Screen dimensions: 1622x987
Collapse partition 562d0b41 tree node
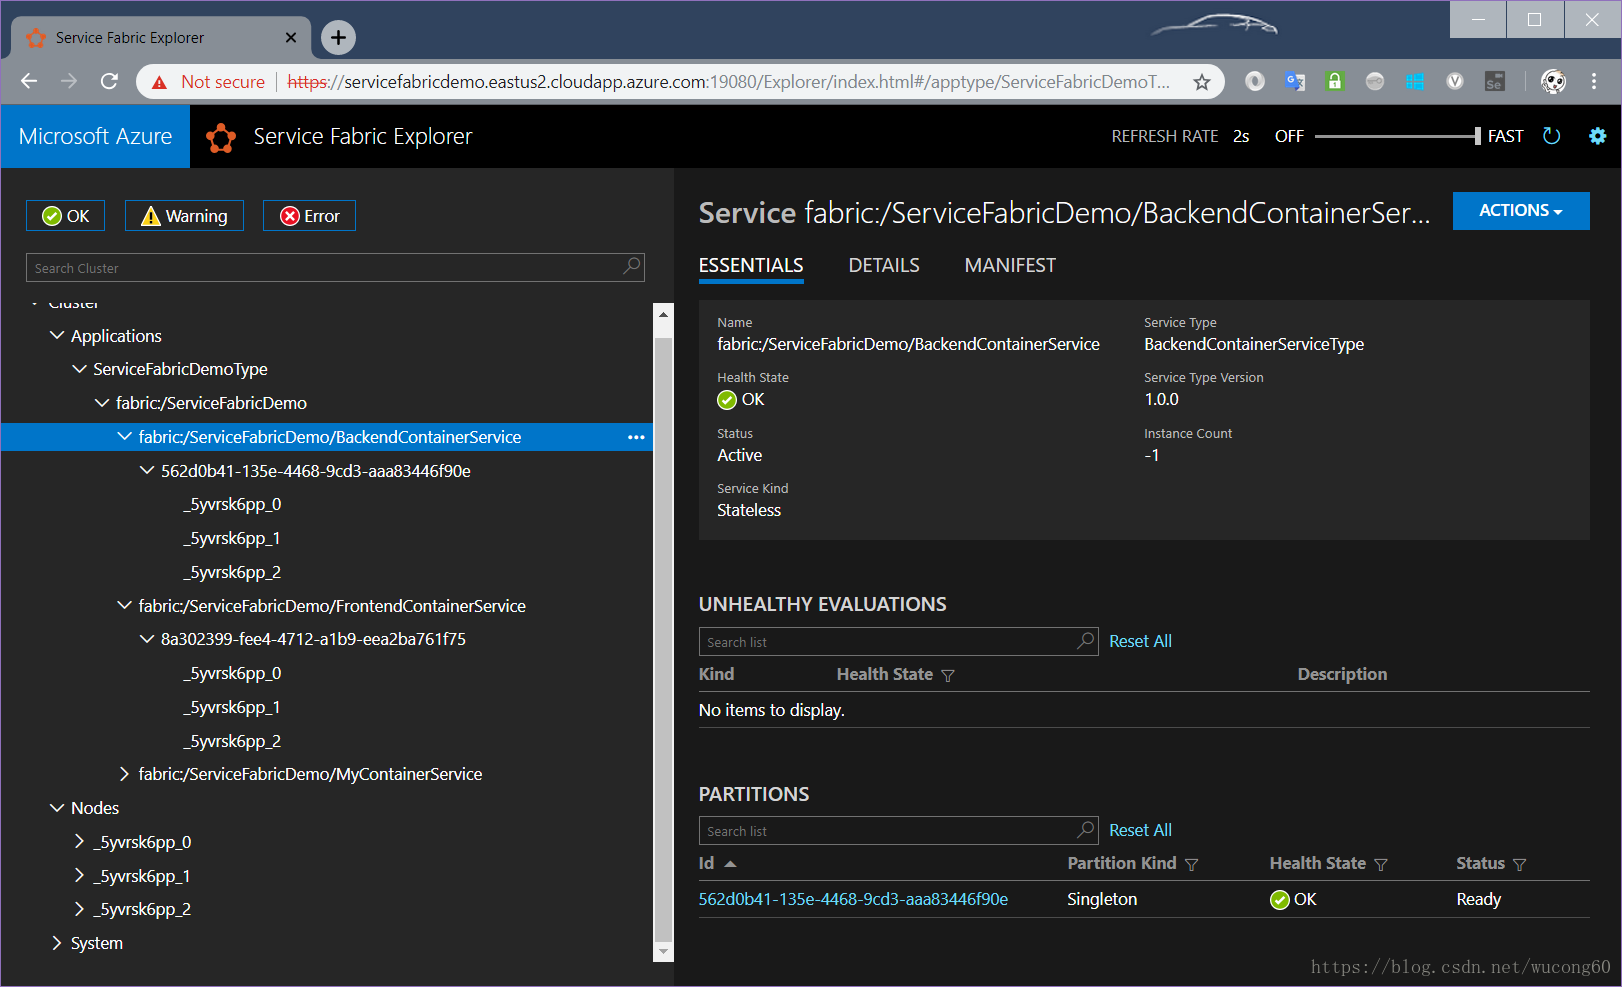(147, 471)
